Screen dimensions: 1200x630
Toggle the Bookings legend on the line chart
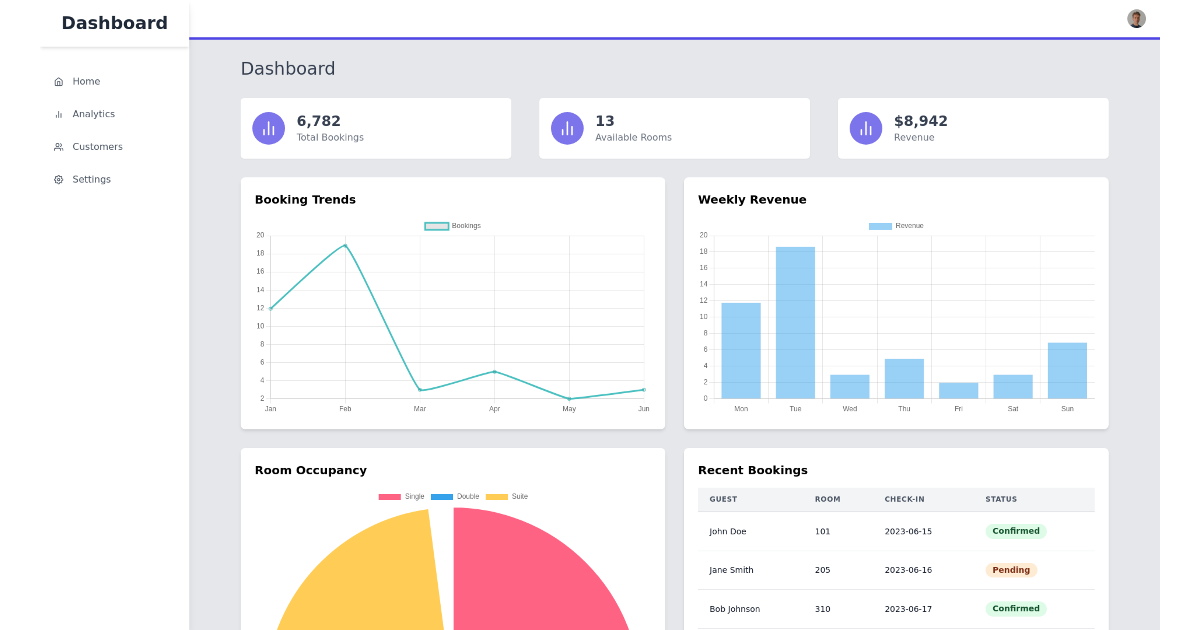[455, 226]
